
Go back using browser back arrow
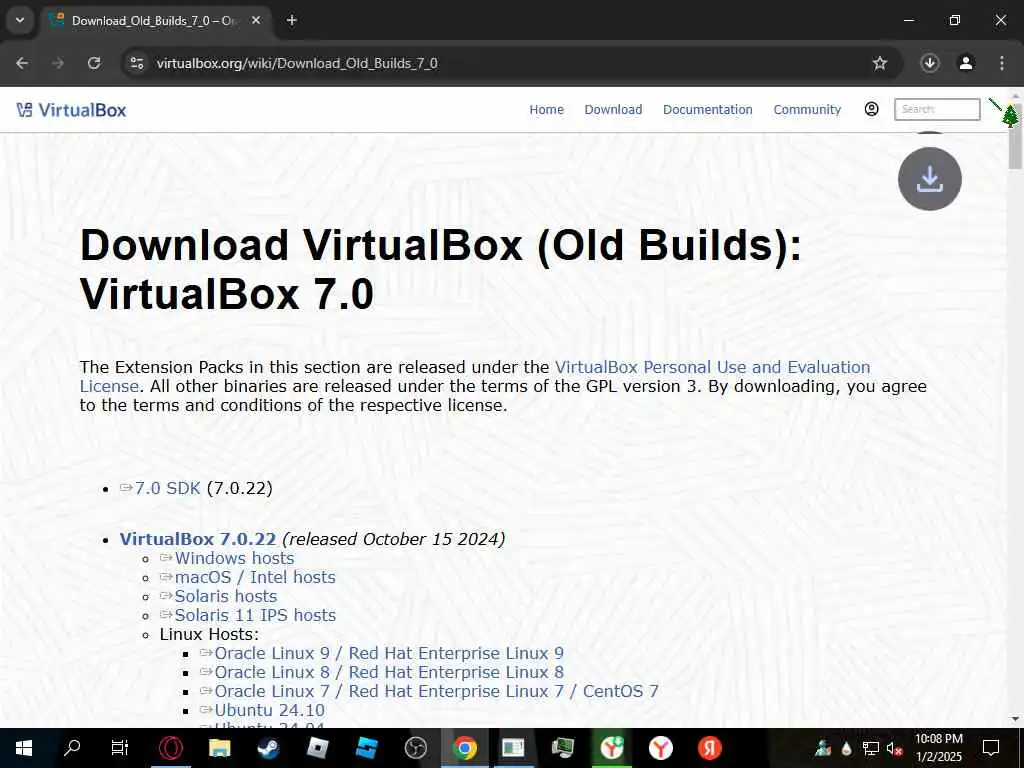(x=22, y=63)
